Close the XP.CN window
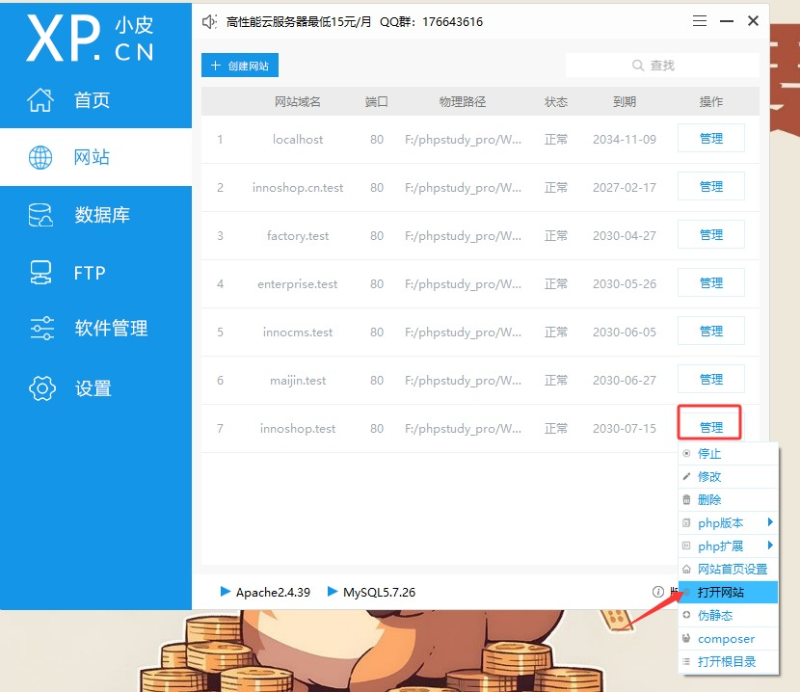 753,21
